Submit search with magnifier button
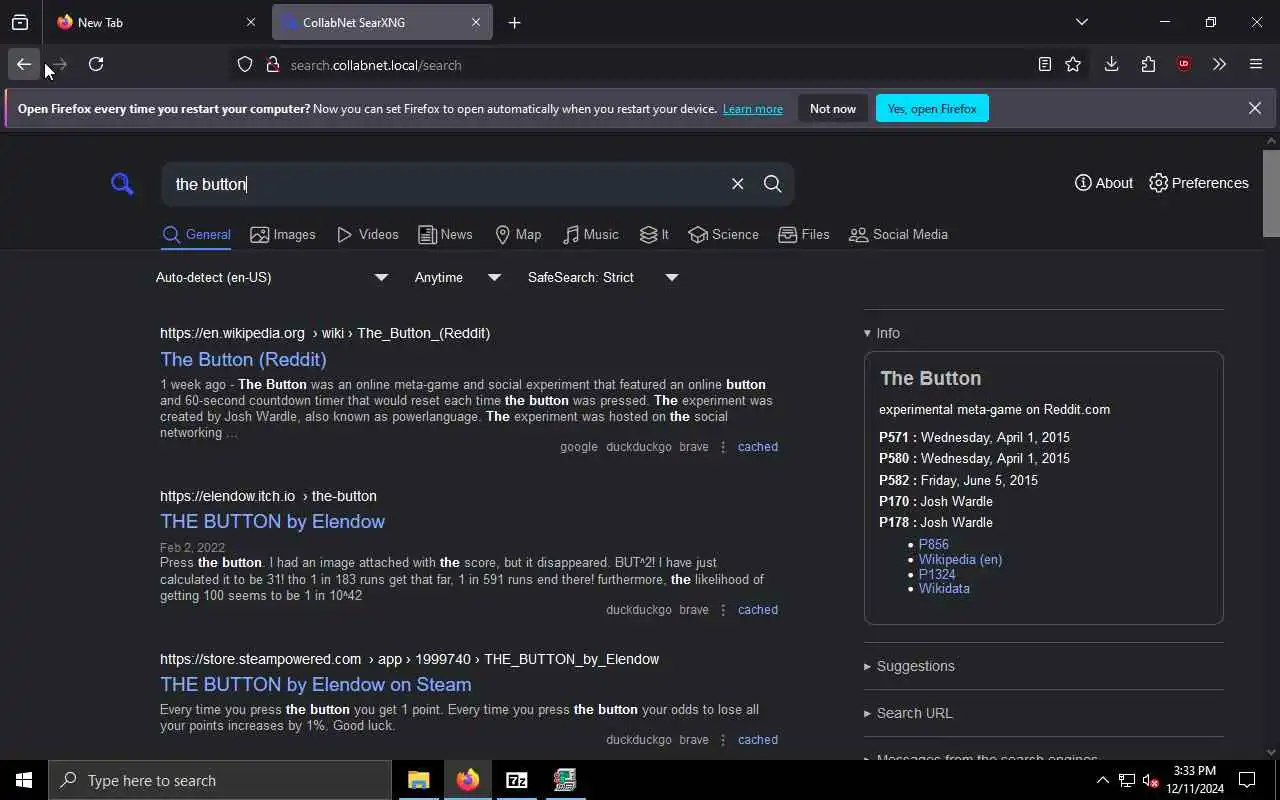This screenshot has height=800, width=1280. [772, 184]
